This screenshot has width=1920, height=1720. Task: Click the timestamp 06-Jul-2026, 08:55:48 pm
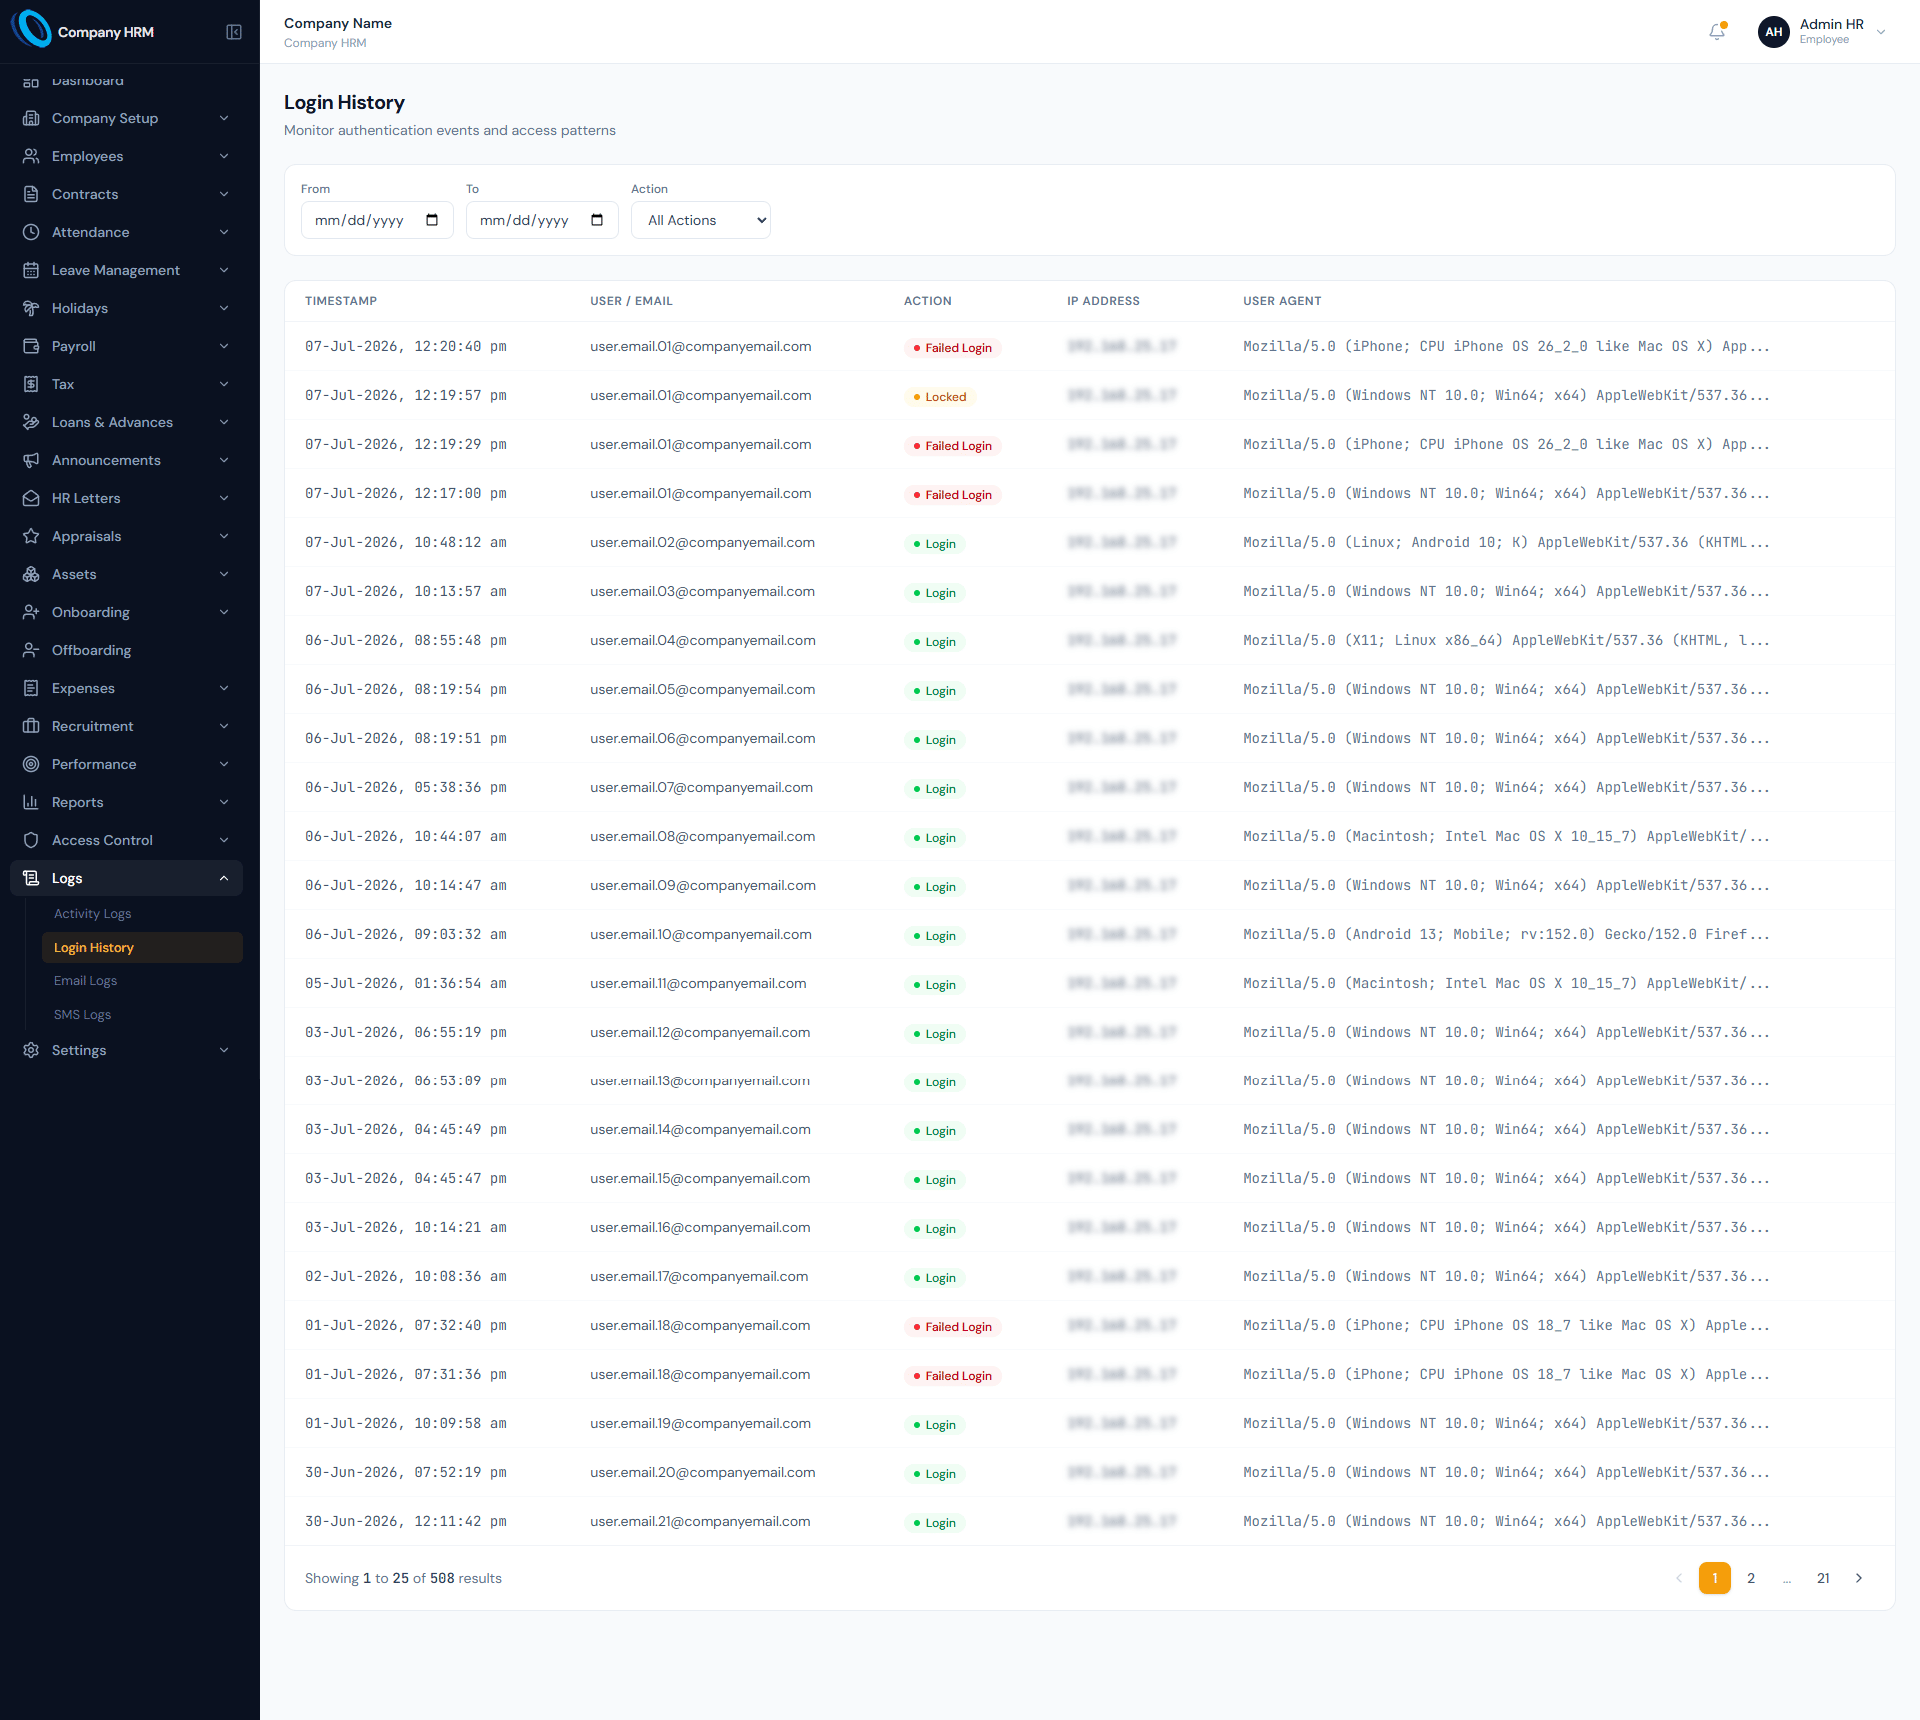click(406, 641)
